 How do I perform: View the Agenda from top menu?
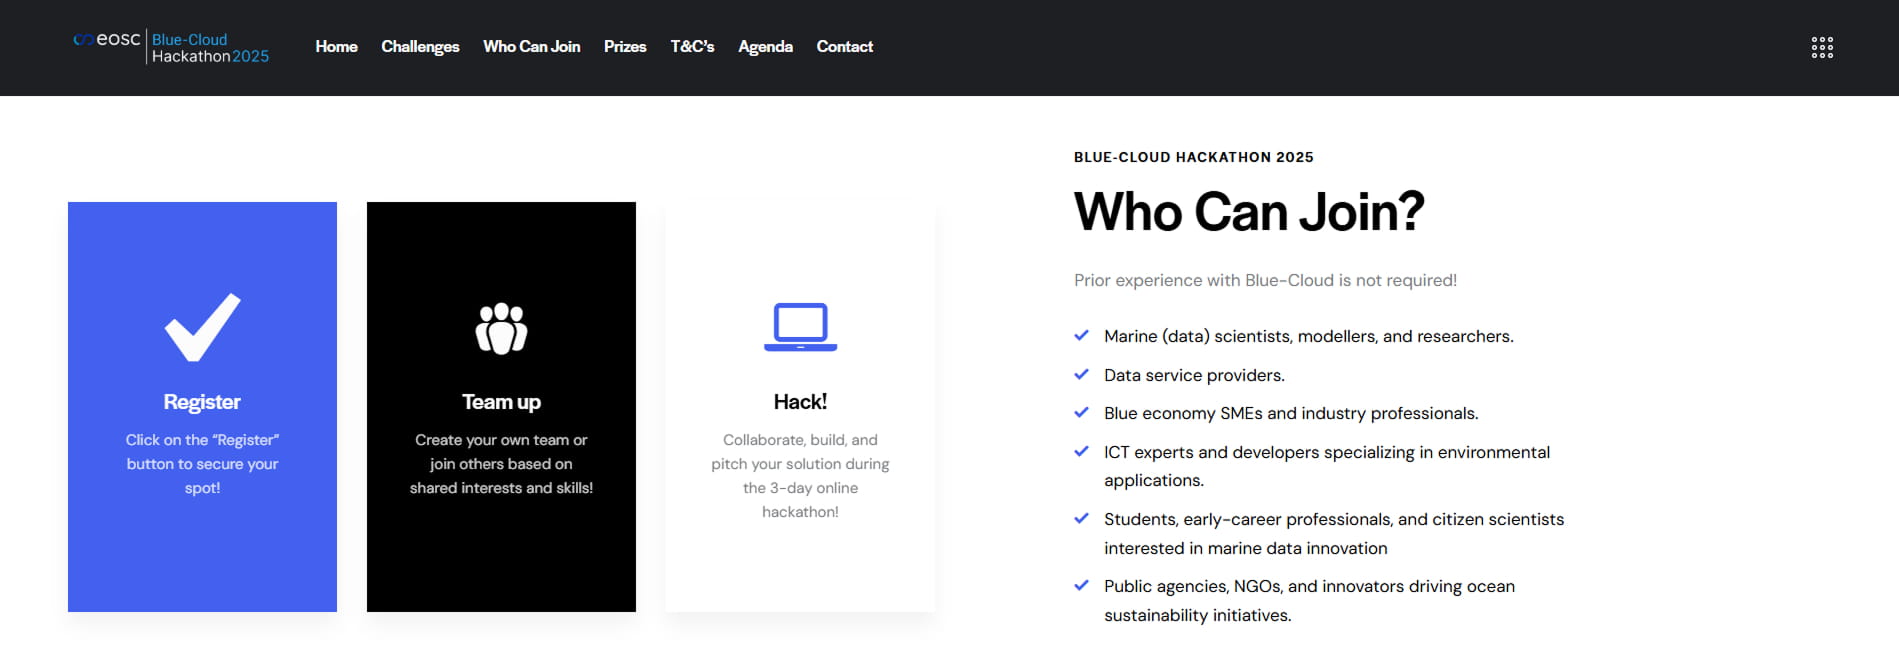[765, 47]
